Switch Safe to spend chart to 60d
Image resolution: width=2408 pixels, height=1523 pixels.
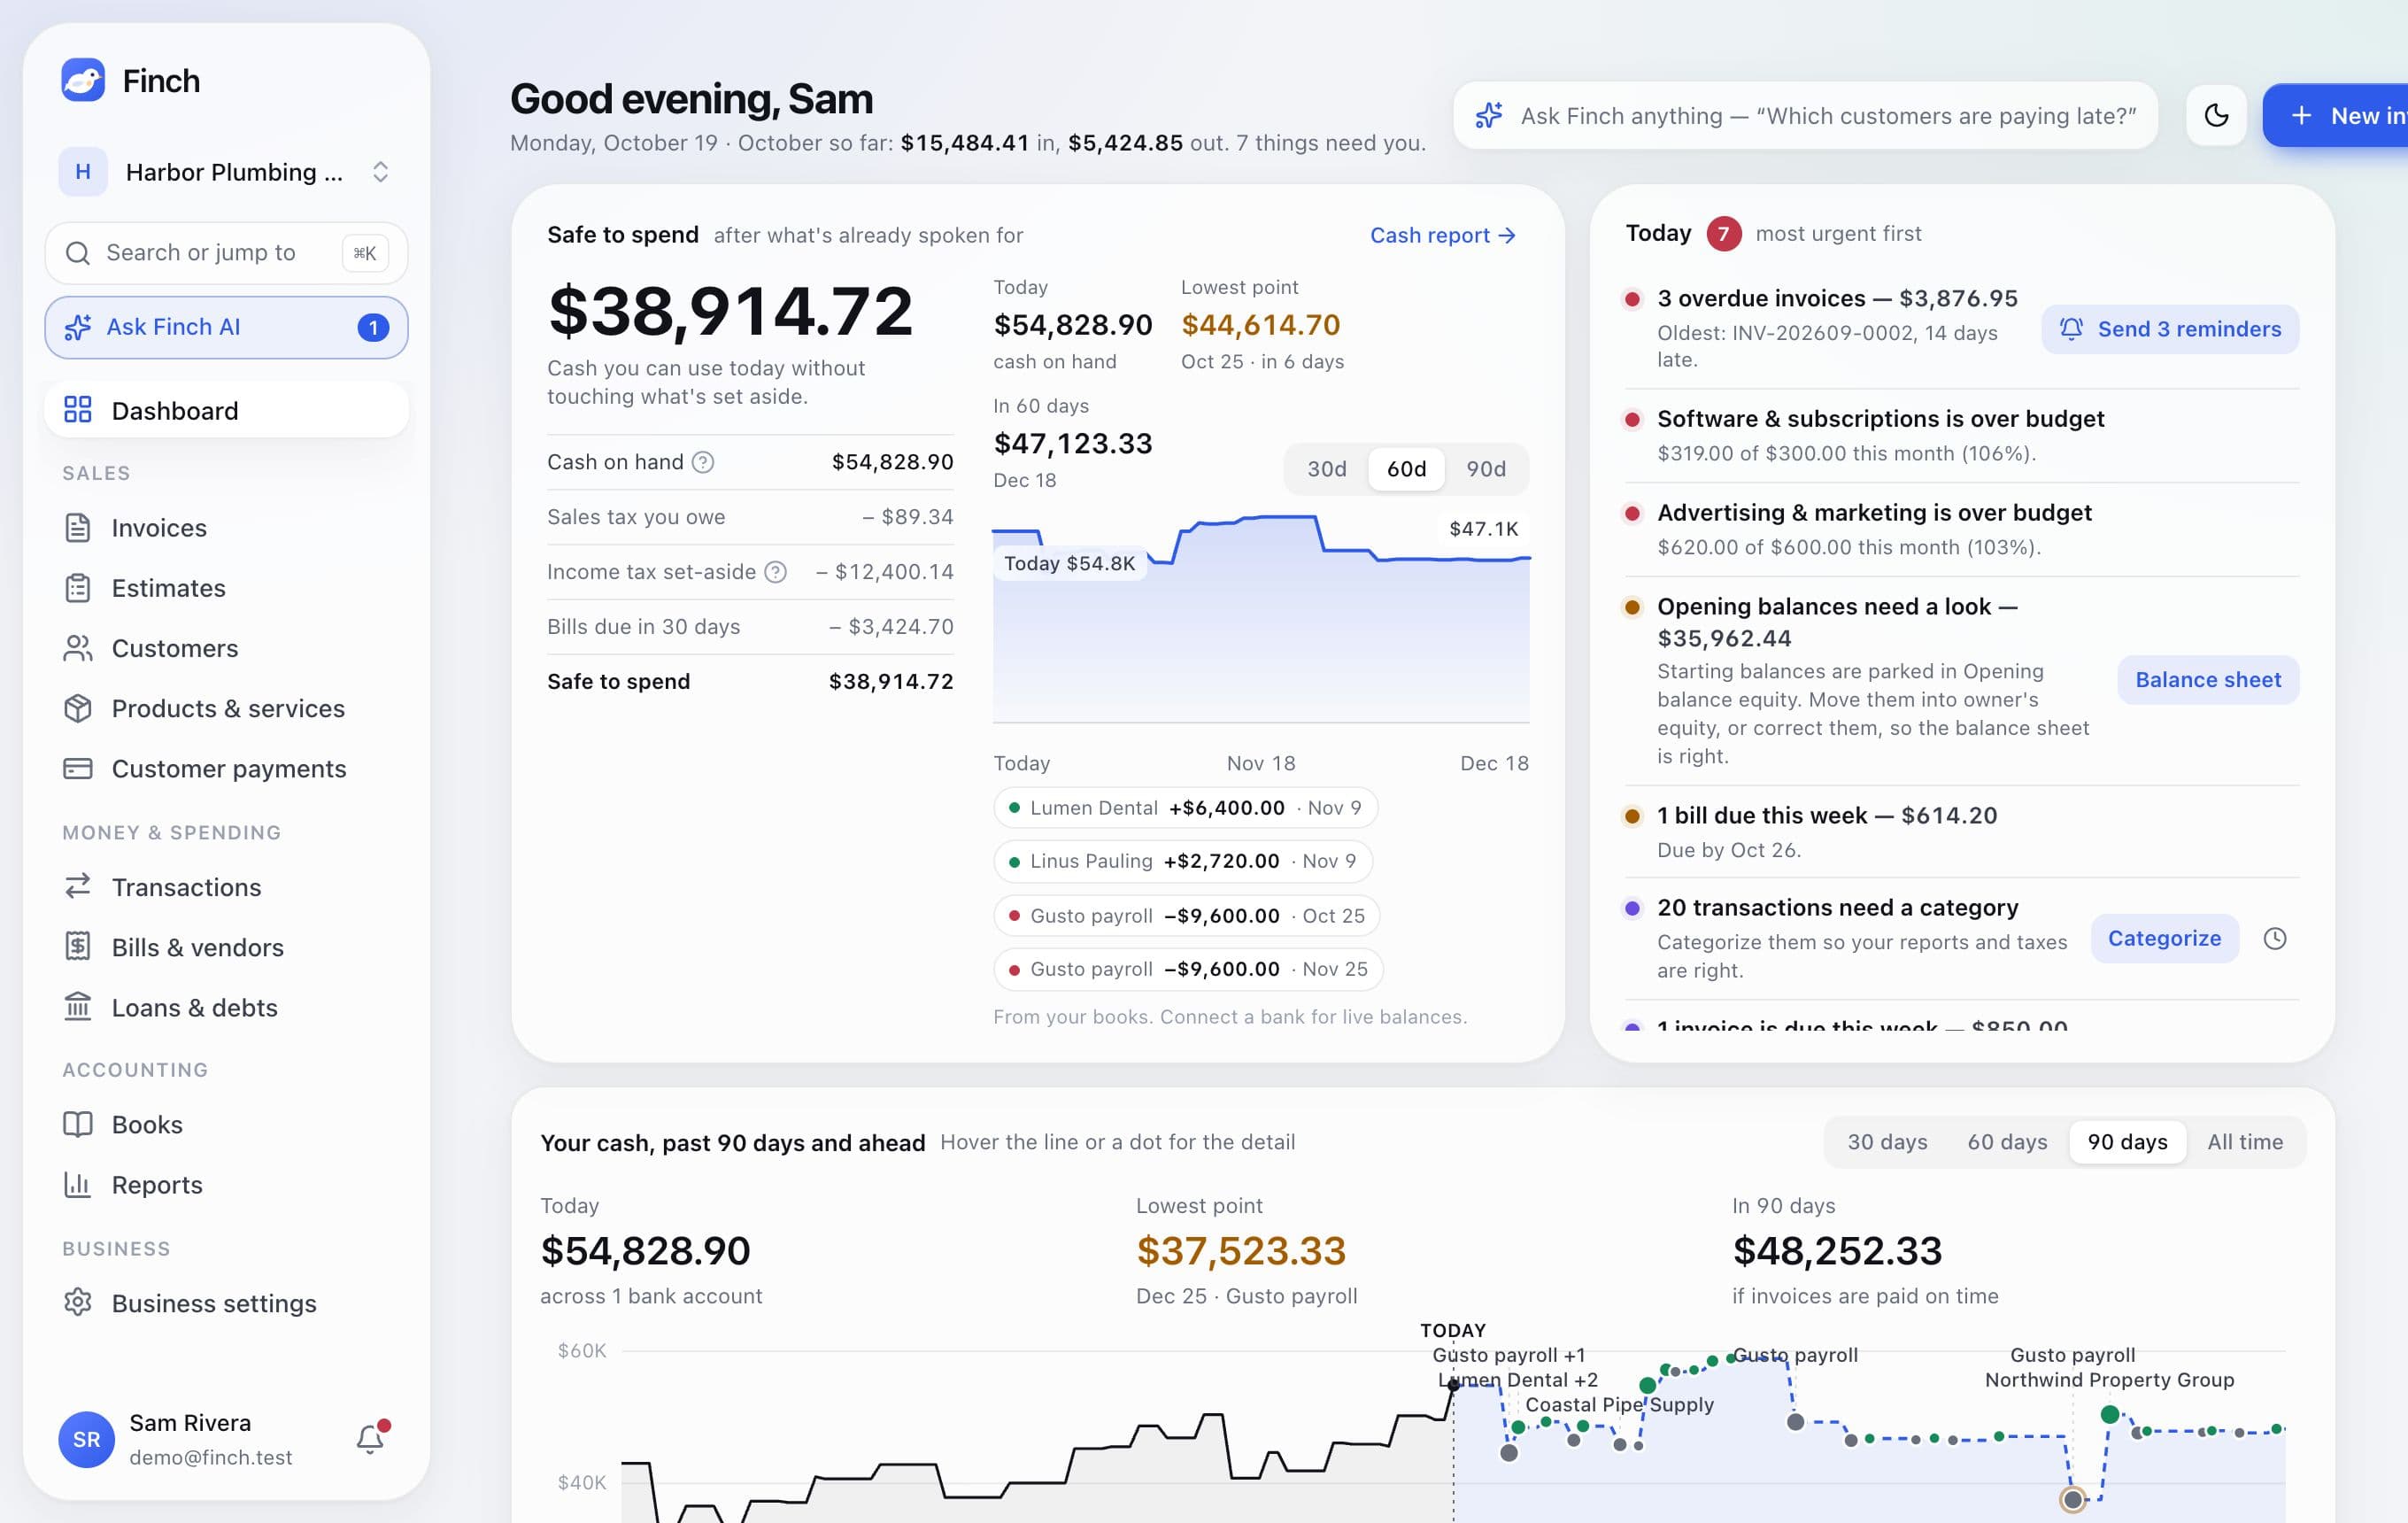coord(1406,469)
